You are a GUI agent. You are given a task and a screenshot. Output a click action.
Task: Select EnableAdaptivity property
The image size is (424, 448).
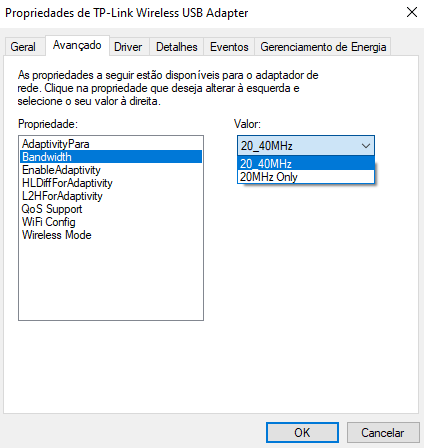[111, 170]
